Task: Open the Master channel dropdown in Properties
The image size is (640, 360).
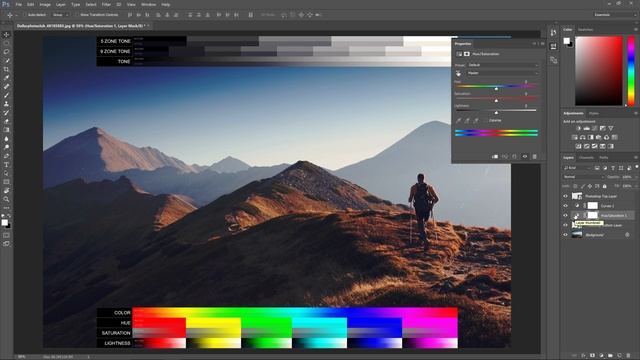Action: (x=503, y=73)
